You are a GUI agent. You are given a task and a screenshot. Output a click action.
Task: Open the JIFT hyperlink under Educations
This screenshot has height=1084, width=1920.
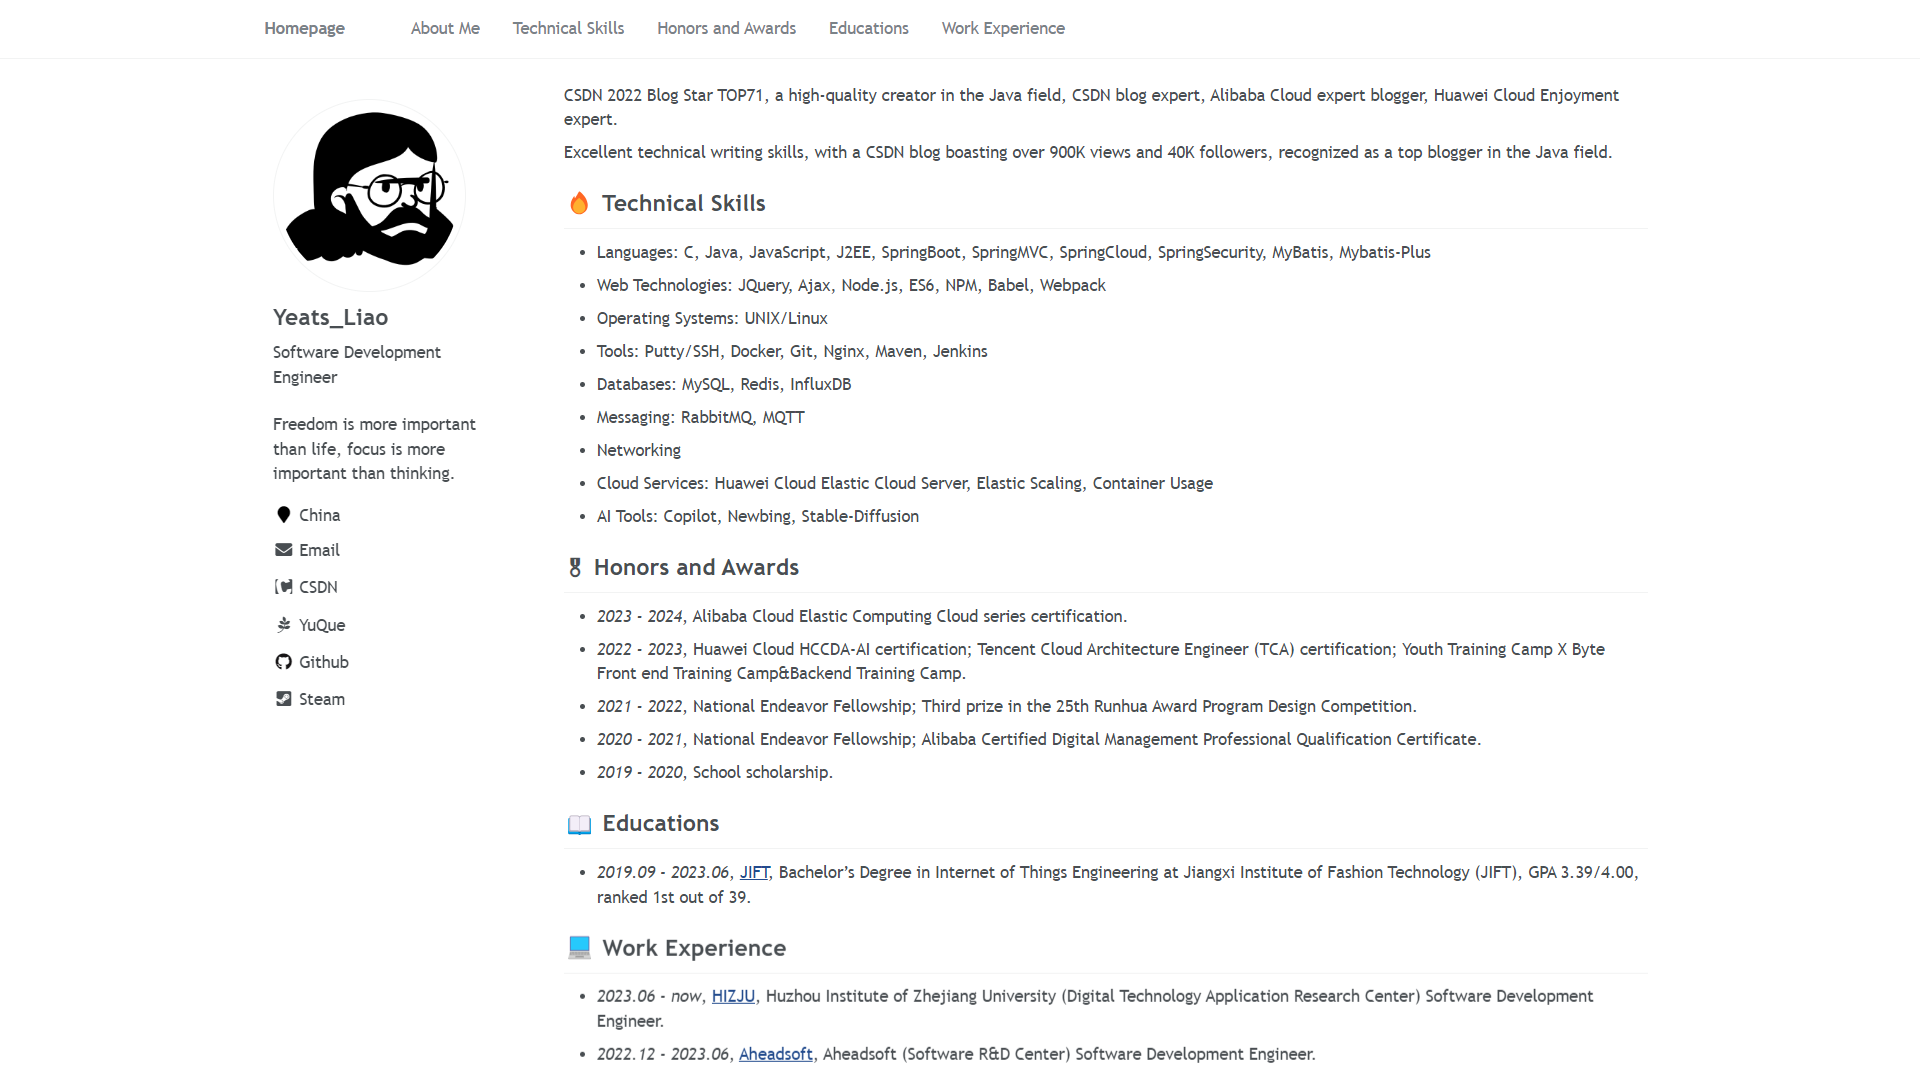point(754,872)
